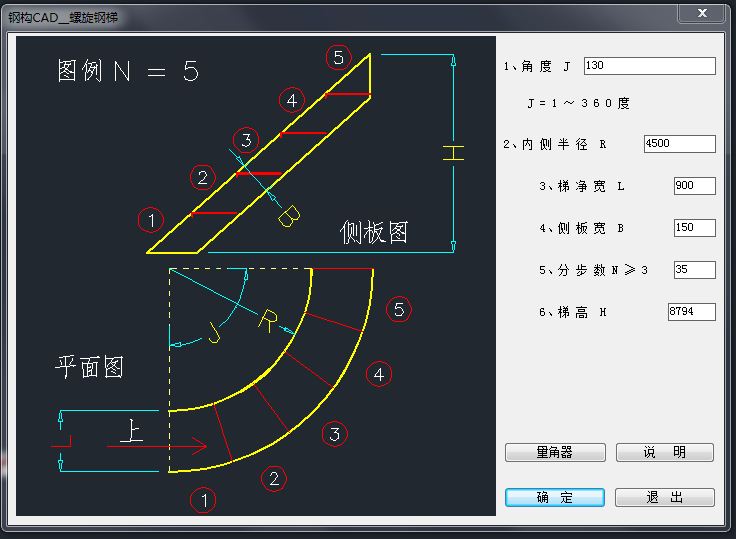The image size is (736, 539).
Task: Open the 量角器 protractor tool button
Action: (x=555, y=452)
